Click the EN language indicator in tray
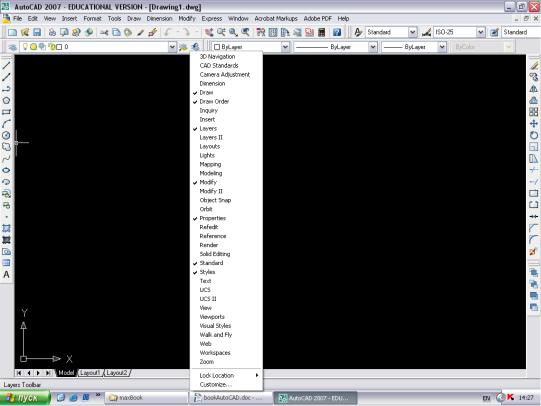This screenshot has width=541, height=406. 486,398
